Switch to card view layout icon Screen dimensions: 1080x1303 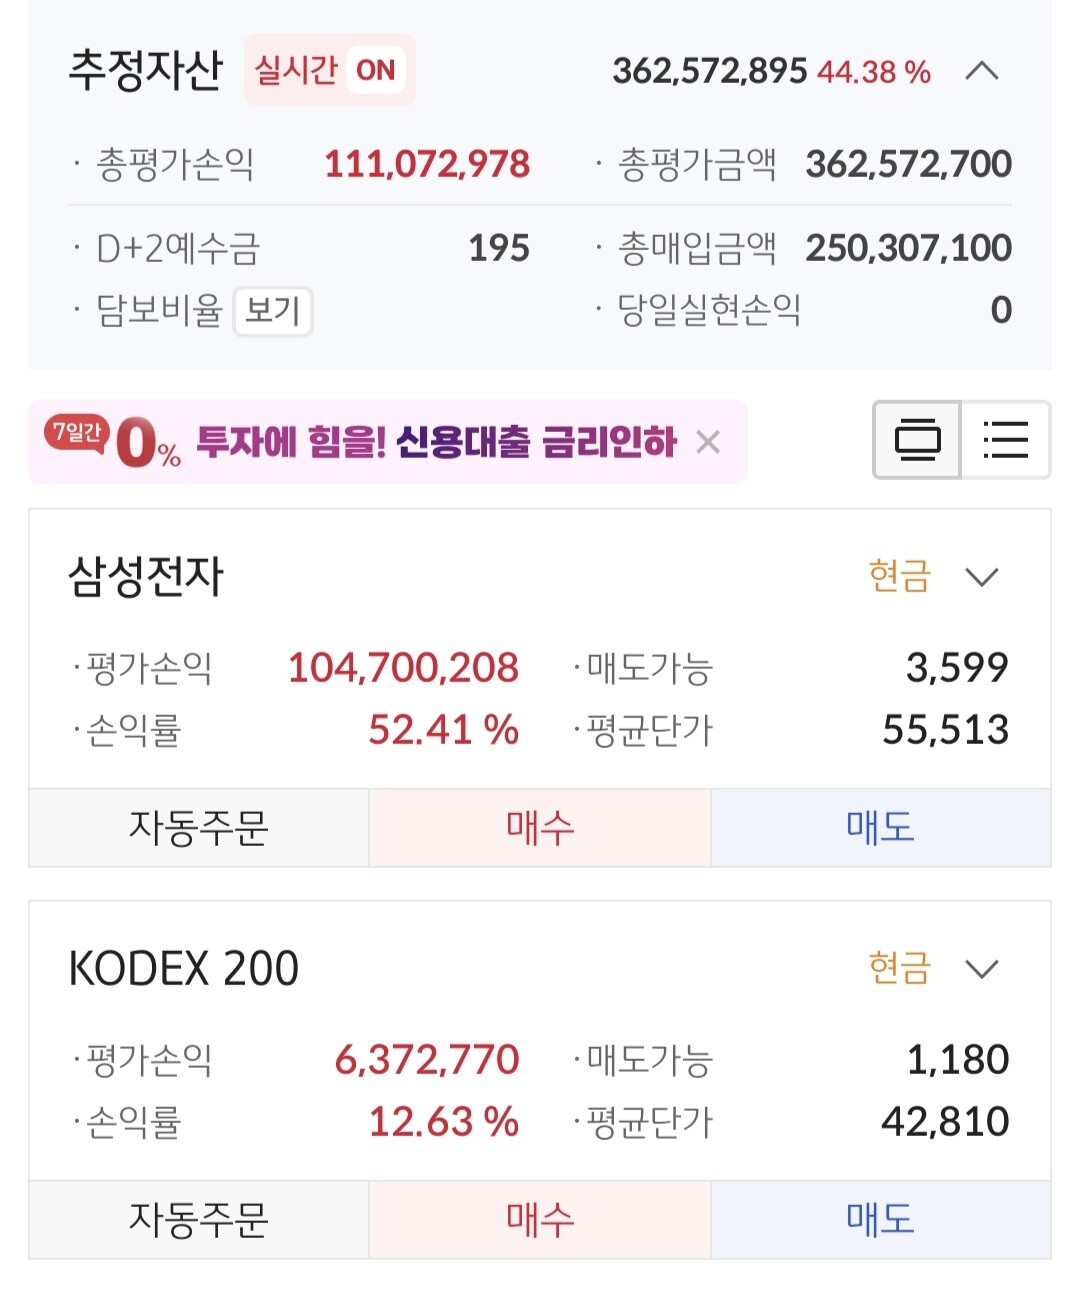click(917, 440)
